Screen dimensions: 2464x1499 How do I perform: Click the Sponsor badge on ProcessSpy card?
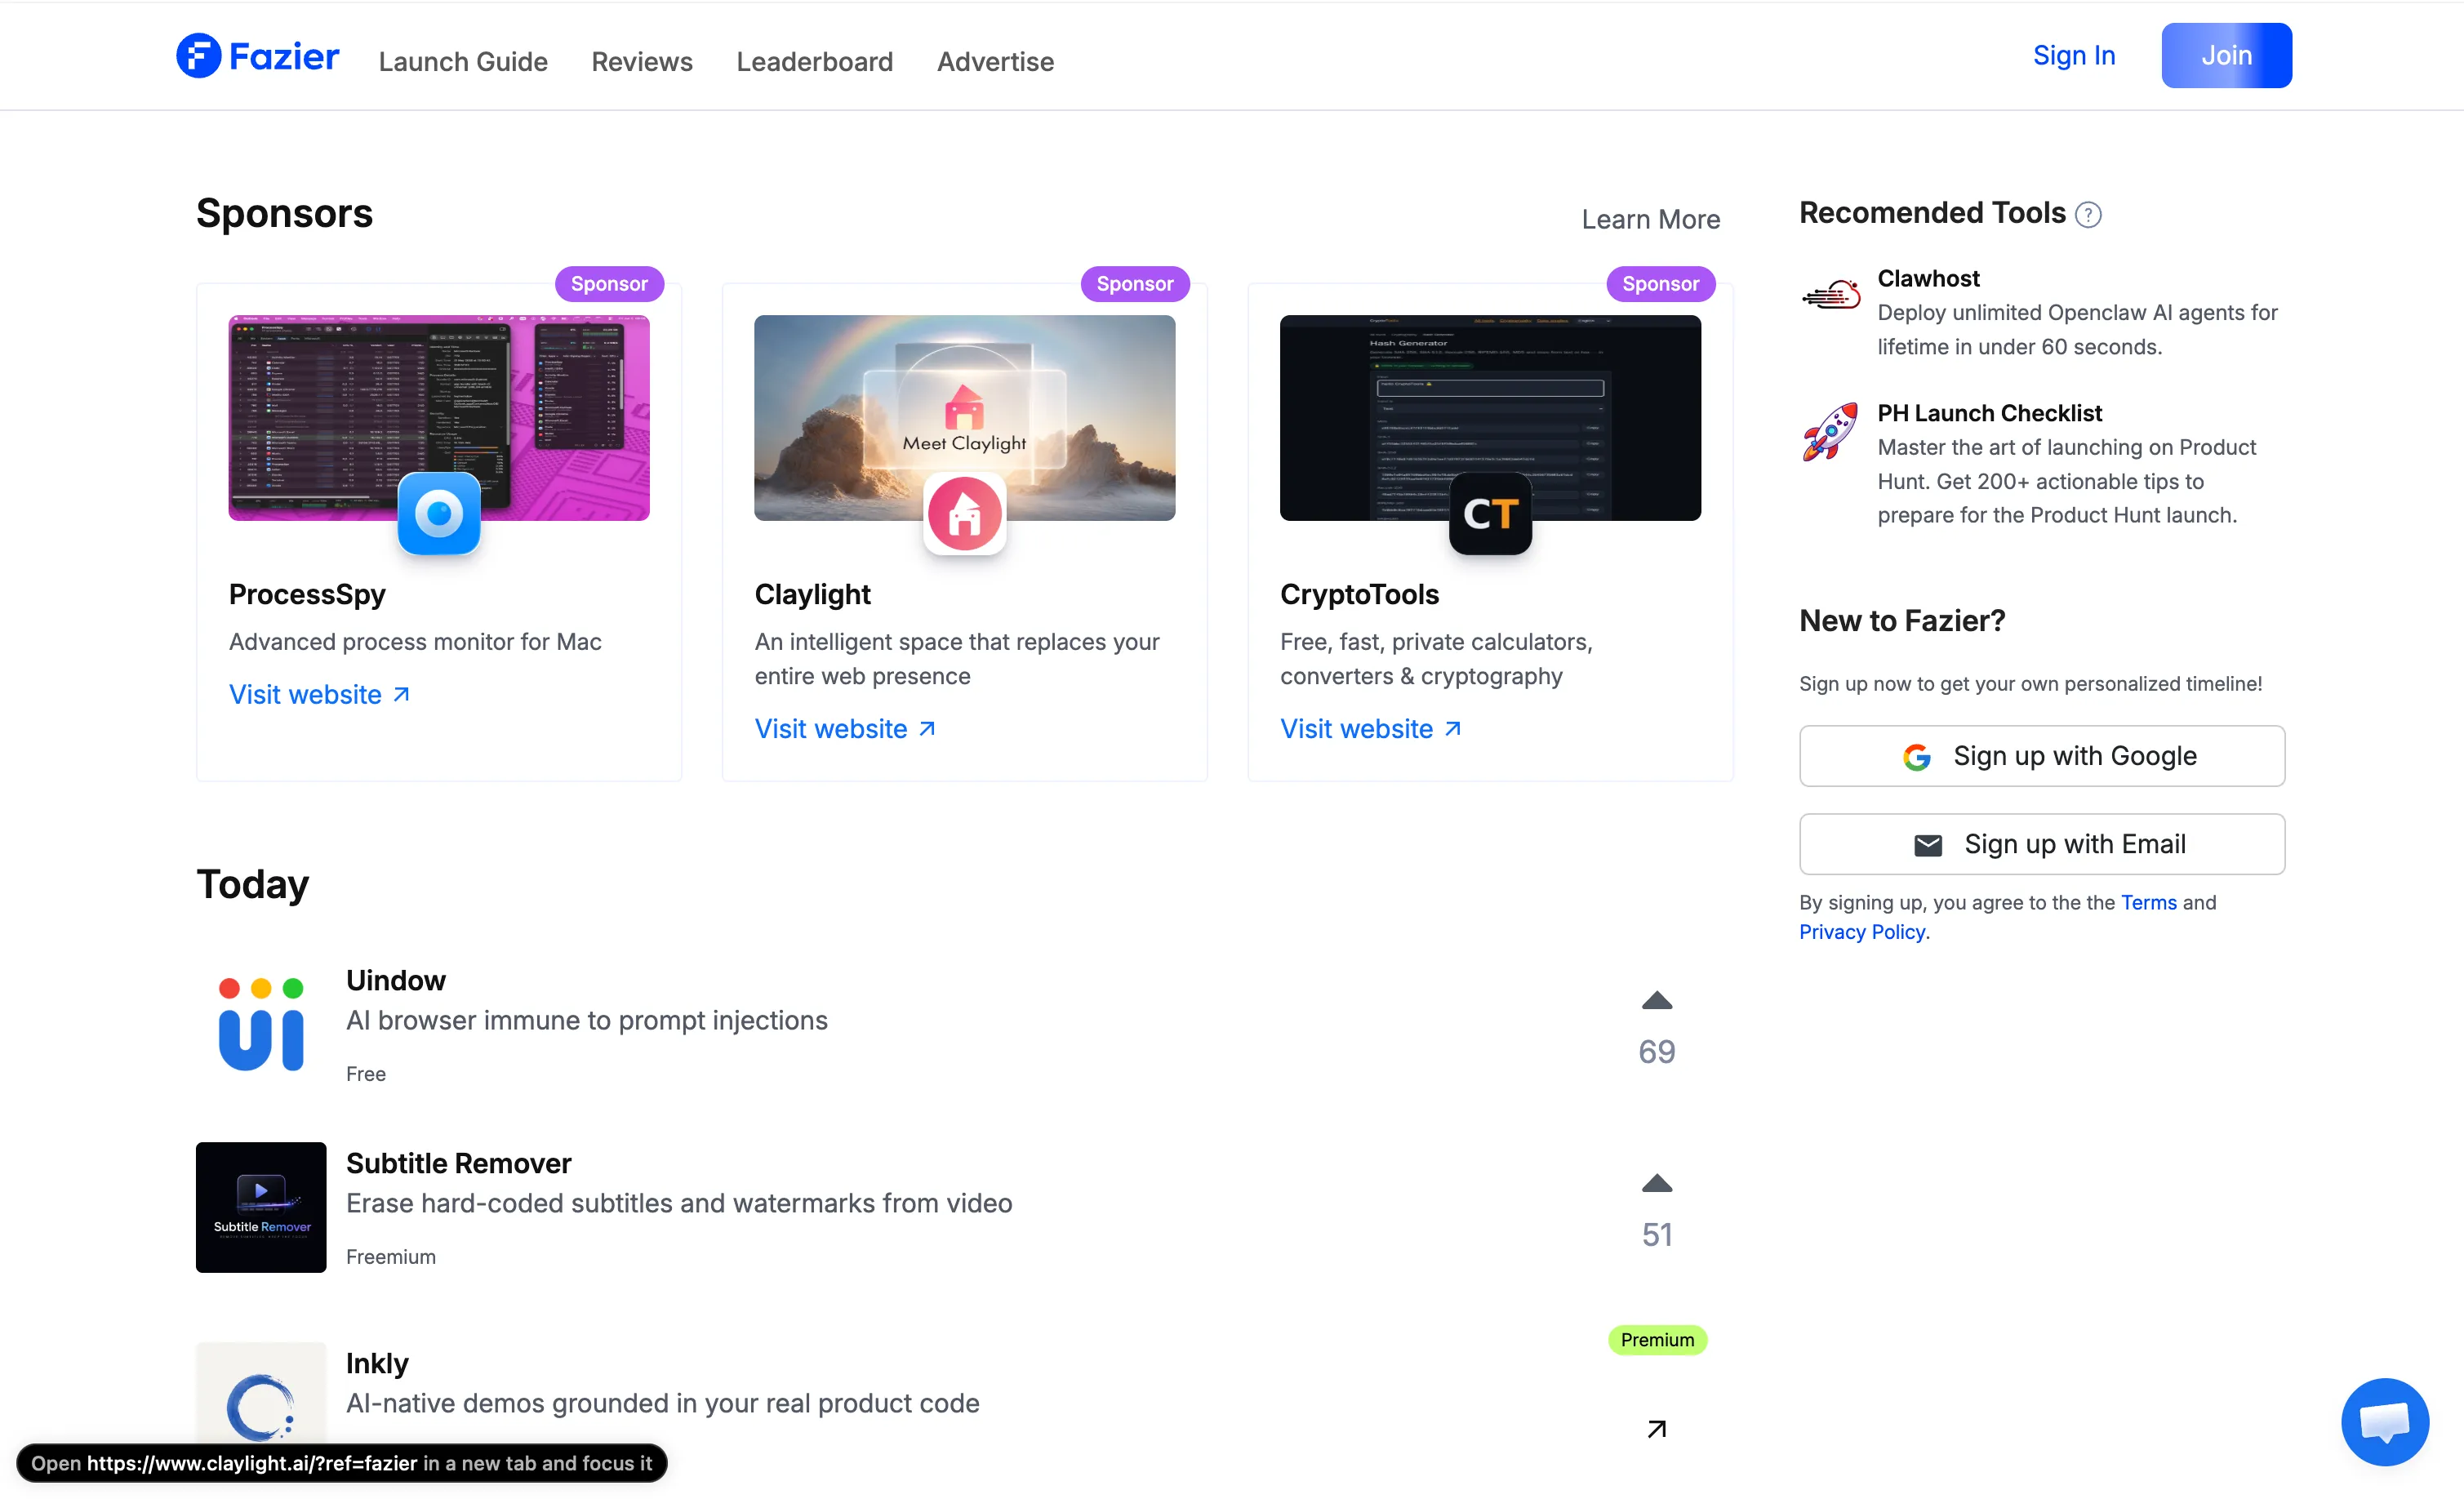610,284
